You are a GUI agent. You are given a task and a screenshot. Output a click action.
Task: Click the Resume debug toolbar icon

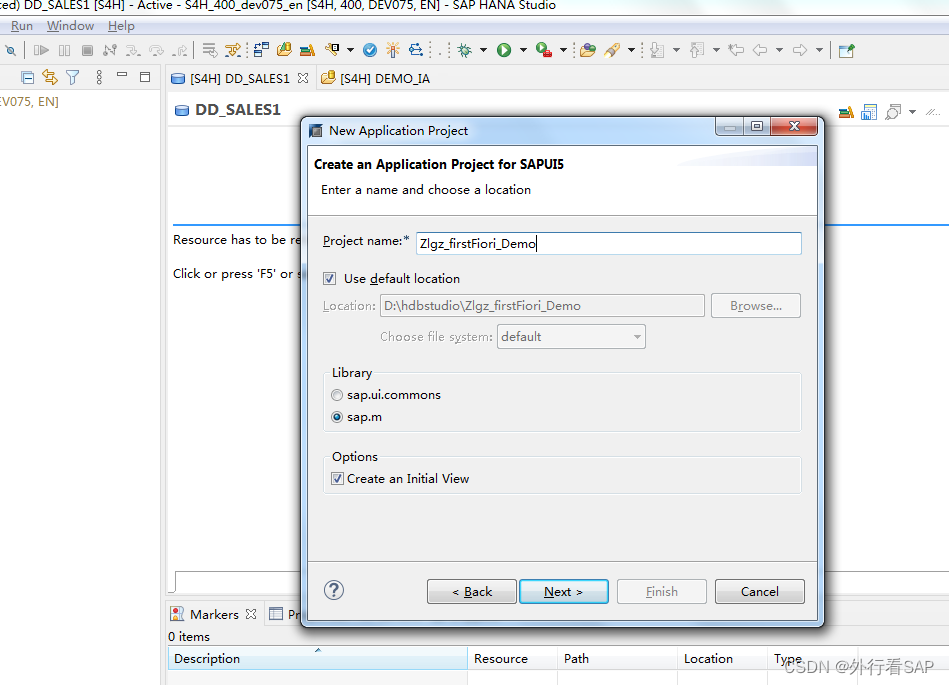coord(41,50)
